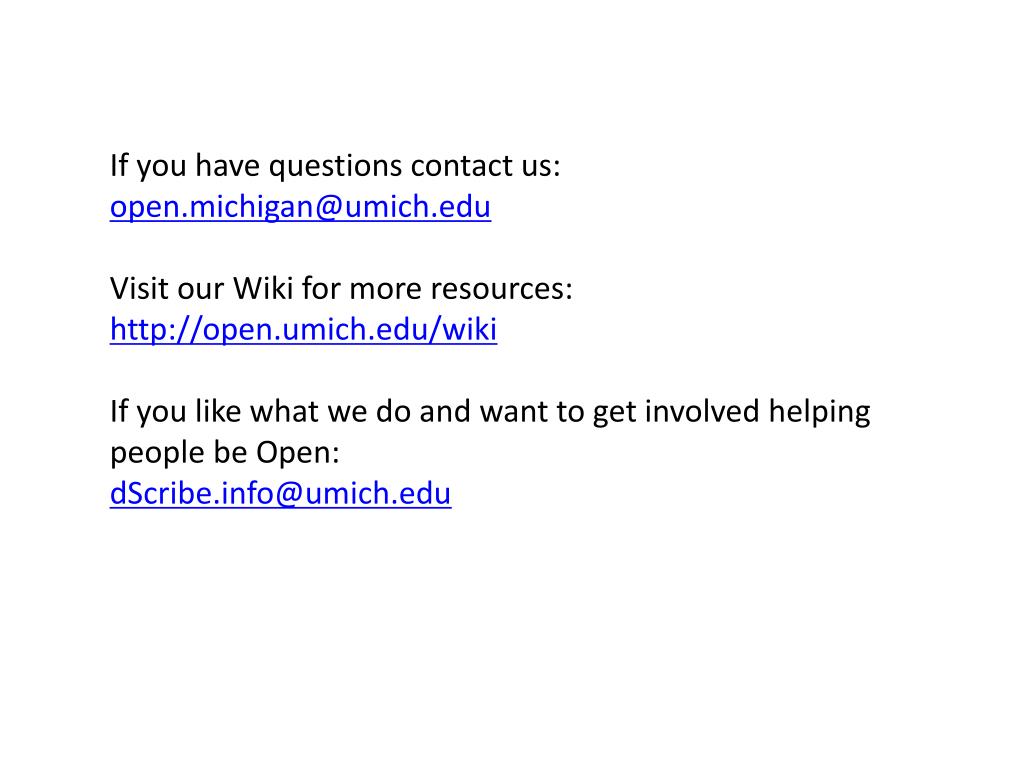Click the word 'involved' in the paragraph
Viewport: 1024px width, 768px height.
pyautogui.click(x=702, y=411)
